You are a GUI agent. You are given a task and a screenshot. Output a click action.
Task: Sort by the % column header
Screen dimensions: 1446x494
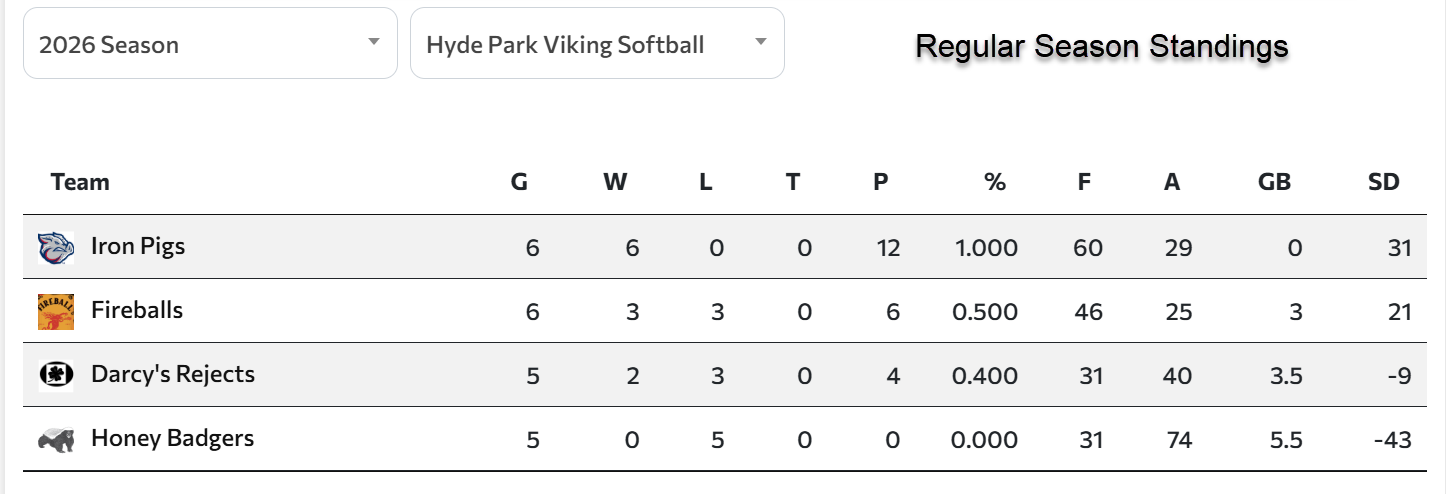[994, 182]
